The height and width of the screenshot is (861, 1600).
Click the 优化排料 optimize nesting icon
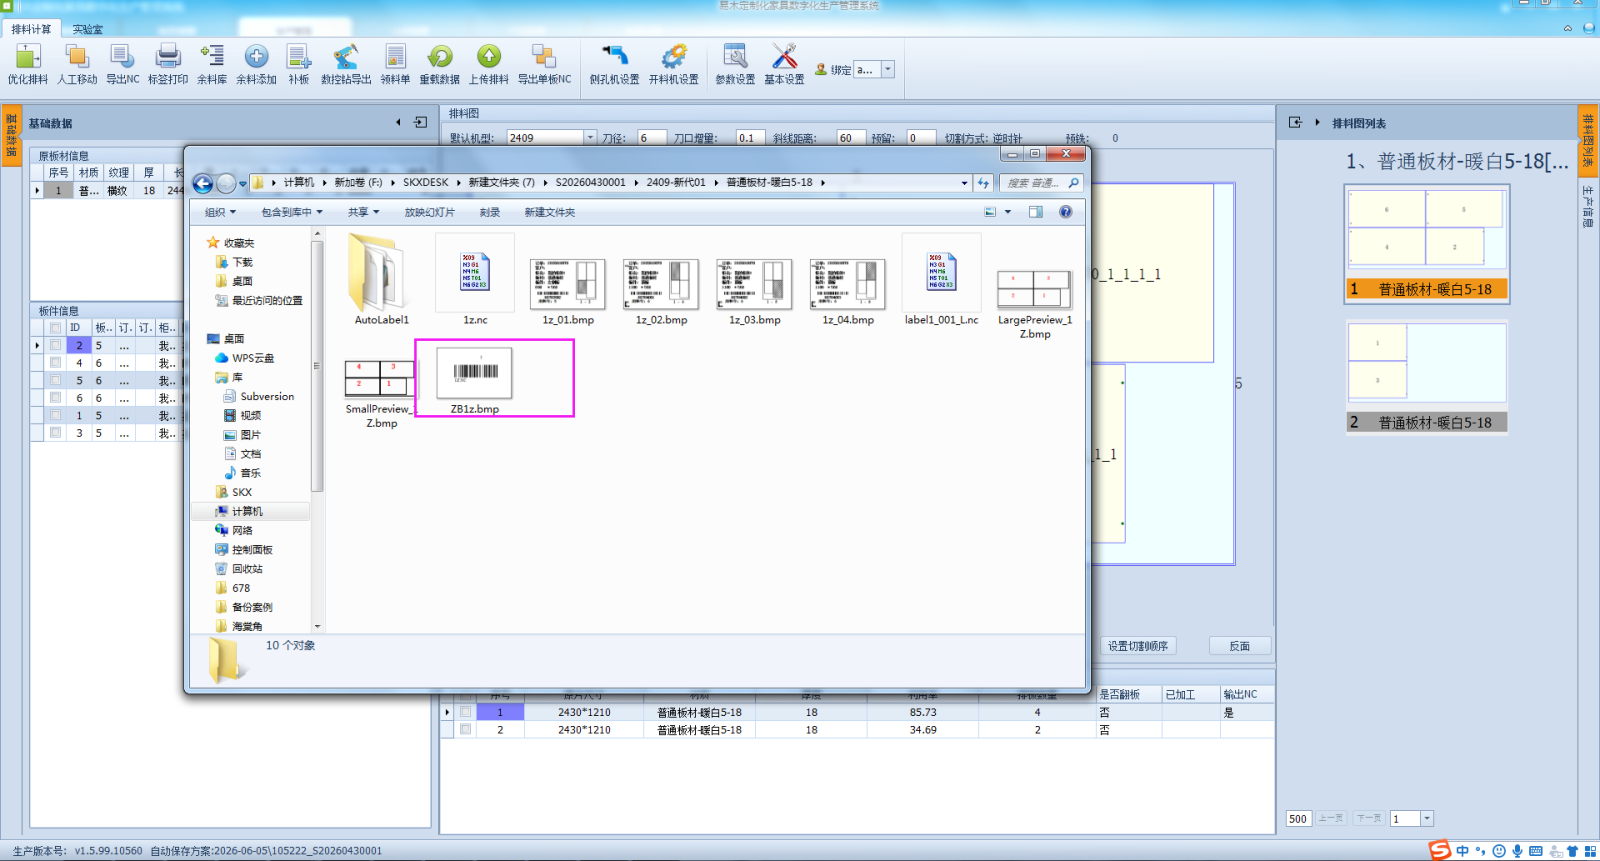coord(27,65)
